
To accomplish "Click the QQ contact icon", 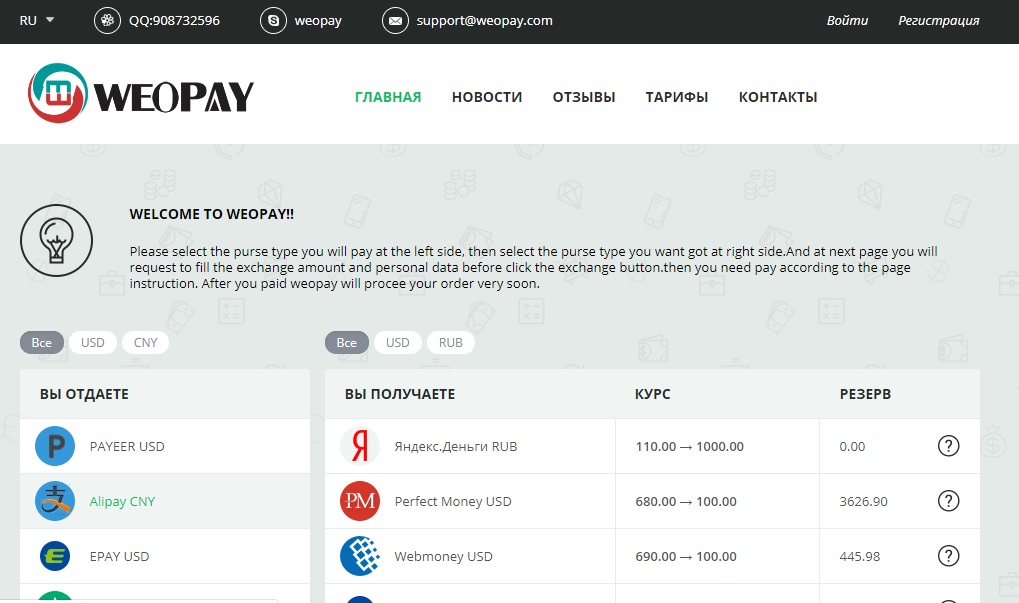I will pyautogui.click(x=106, y=20).
